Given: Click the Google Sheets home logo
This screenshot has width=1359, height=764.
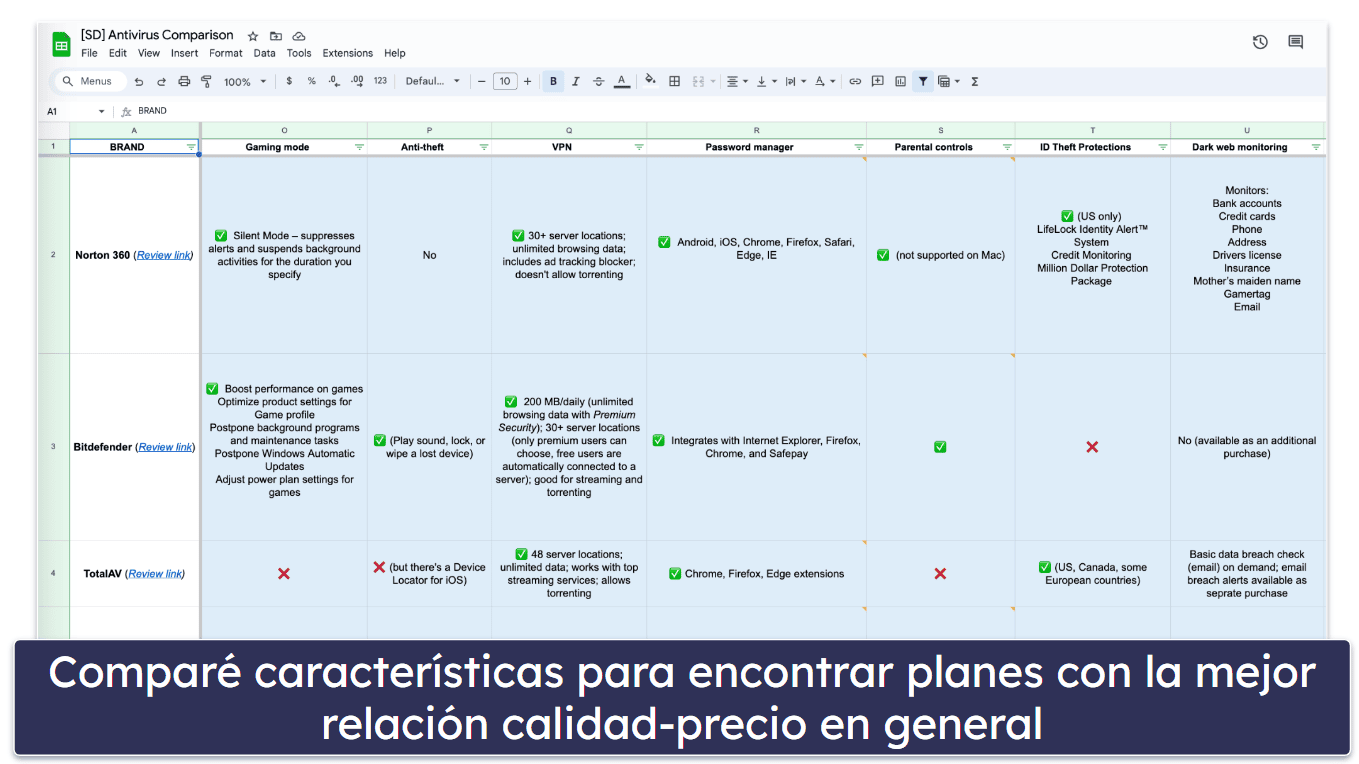Looking at the screenshot, I should pyautogui.click(x=61, y=43).
